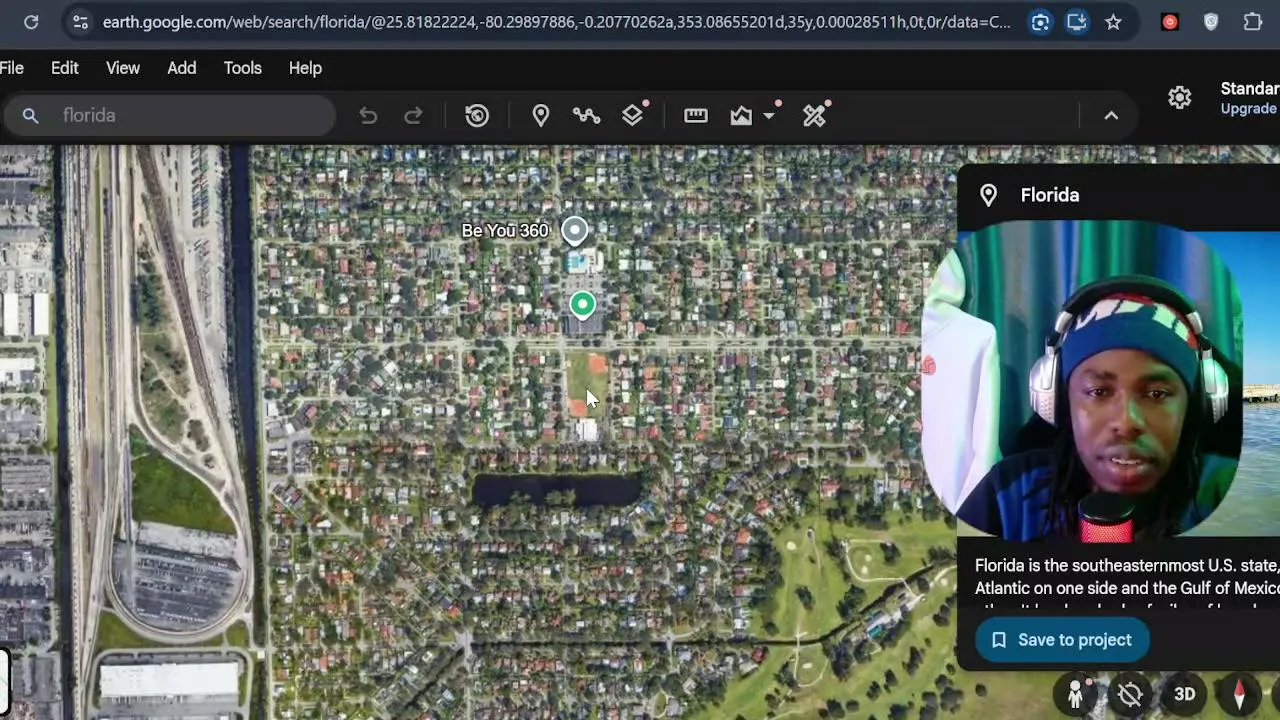Draw a path or polygon tool
This screenshot has height=720, width=1280.
(x=586, y=116)
